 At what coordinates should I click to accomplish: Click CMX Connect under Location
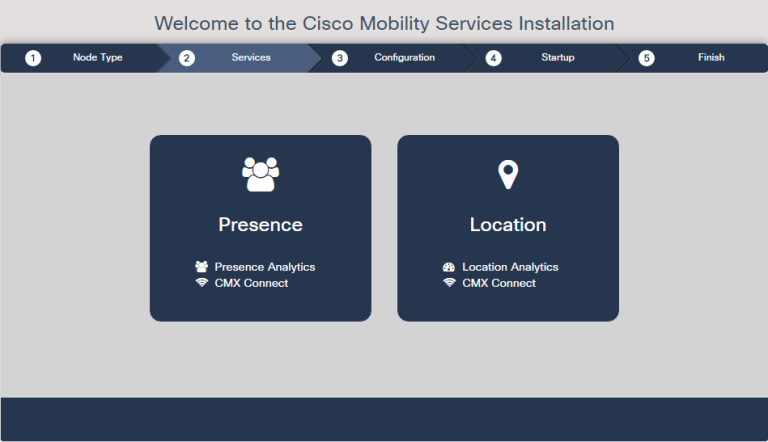click(499, 283)
